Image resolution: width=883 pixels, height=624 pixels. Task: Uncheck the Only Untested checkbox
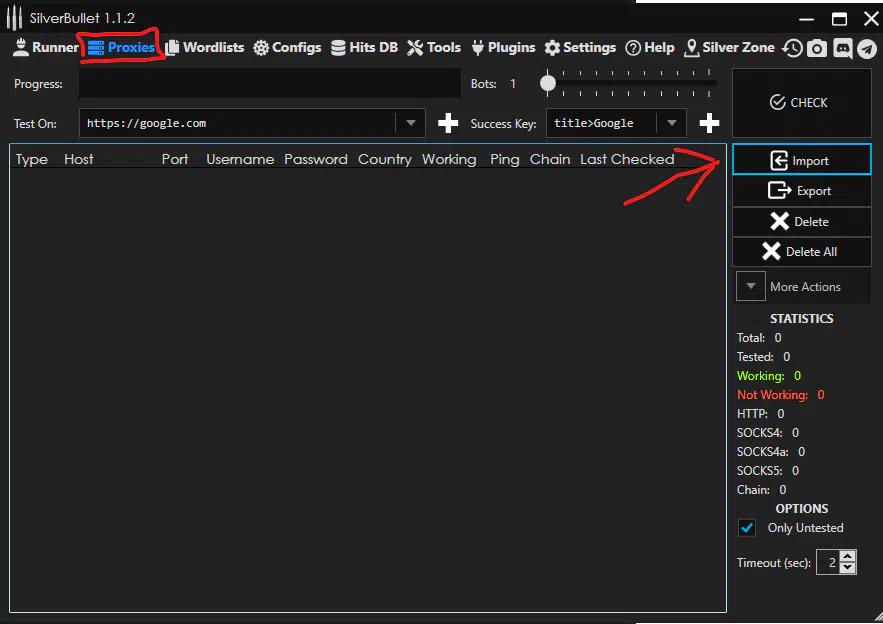pyautogui.click(x=747, y=528)
